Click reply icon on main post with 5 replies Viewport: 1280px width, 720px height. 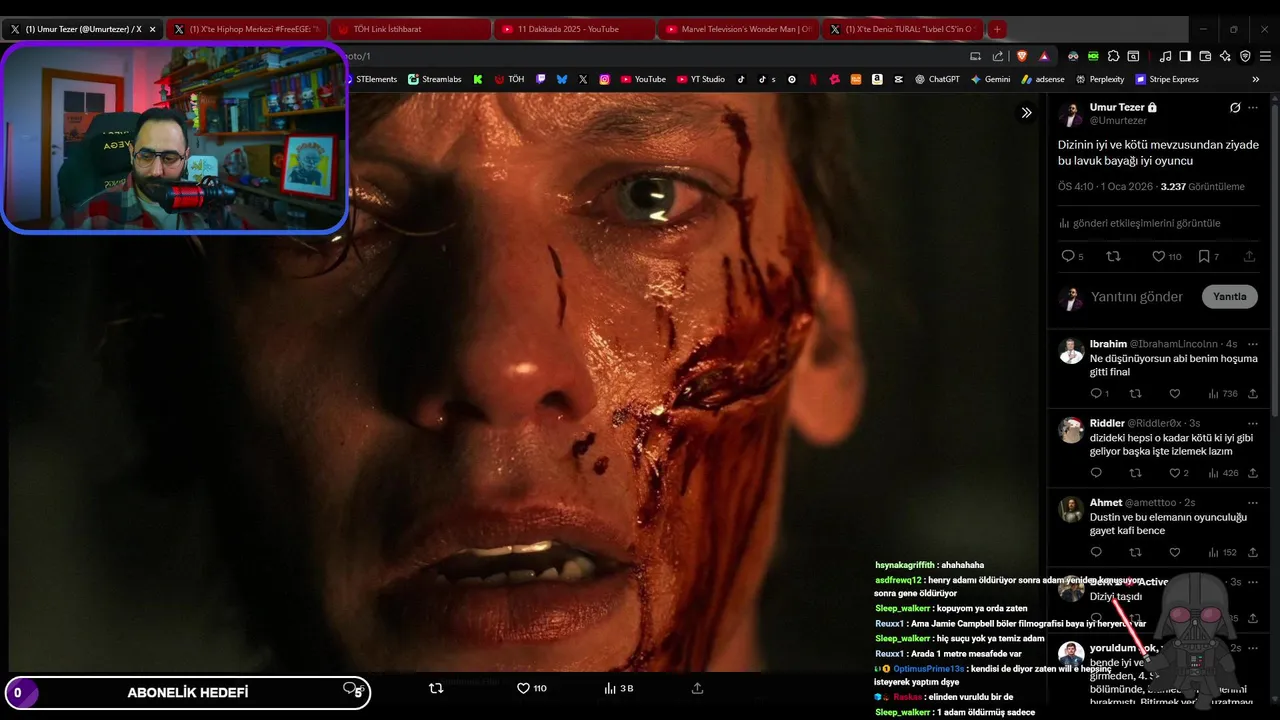pos(1072,257)
